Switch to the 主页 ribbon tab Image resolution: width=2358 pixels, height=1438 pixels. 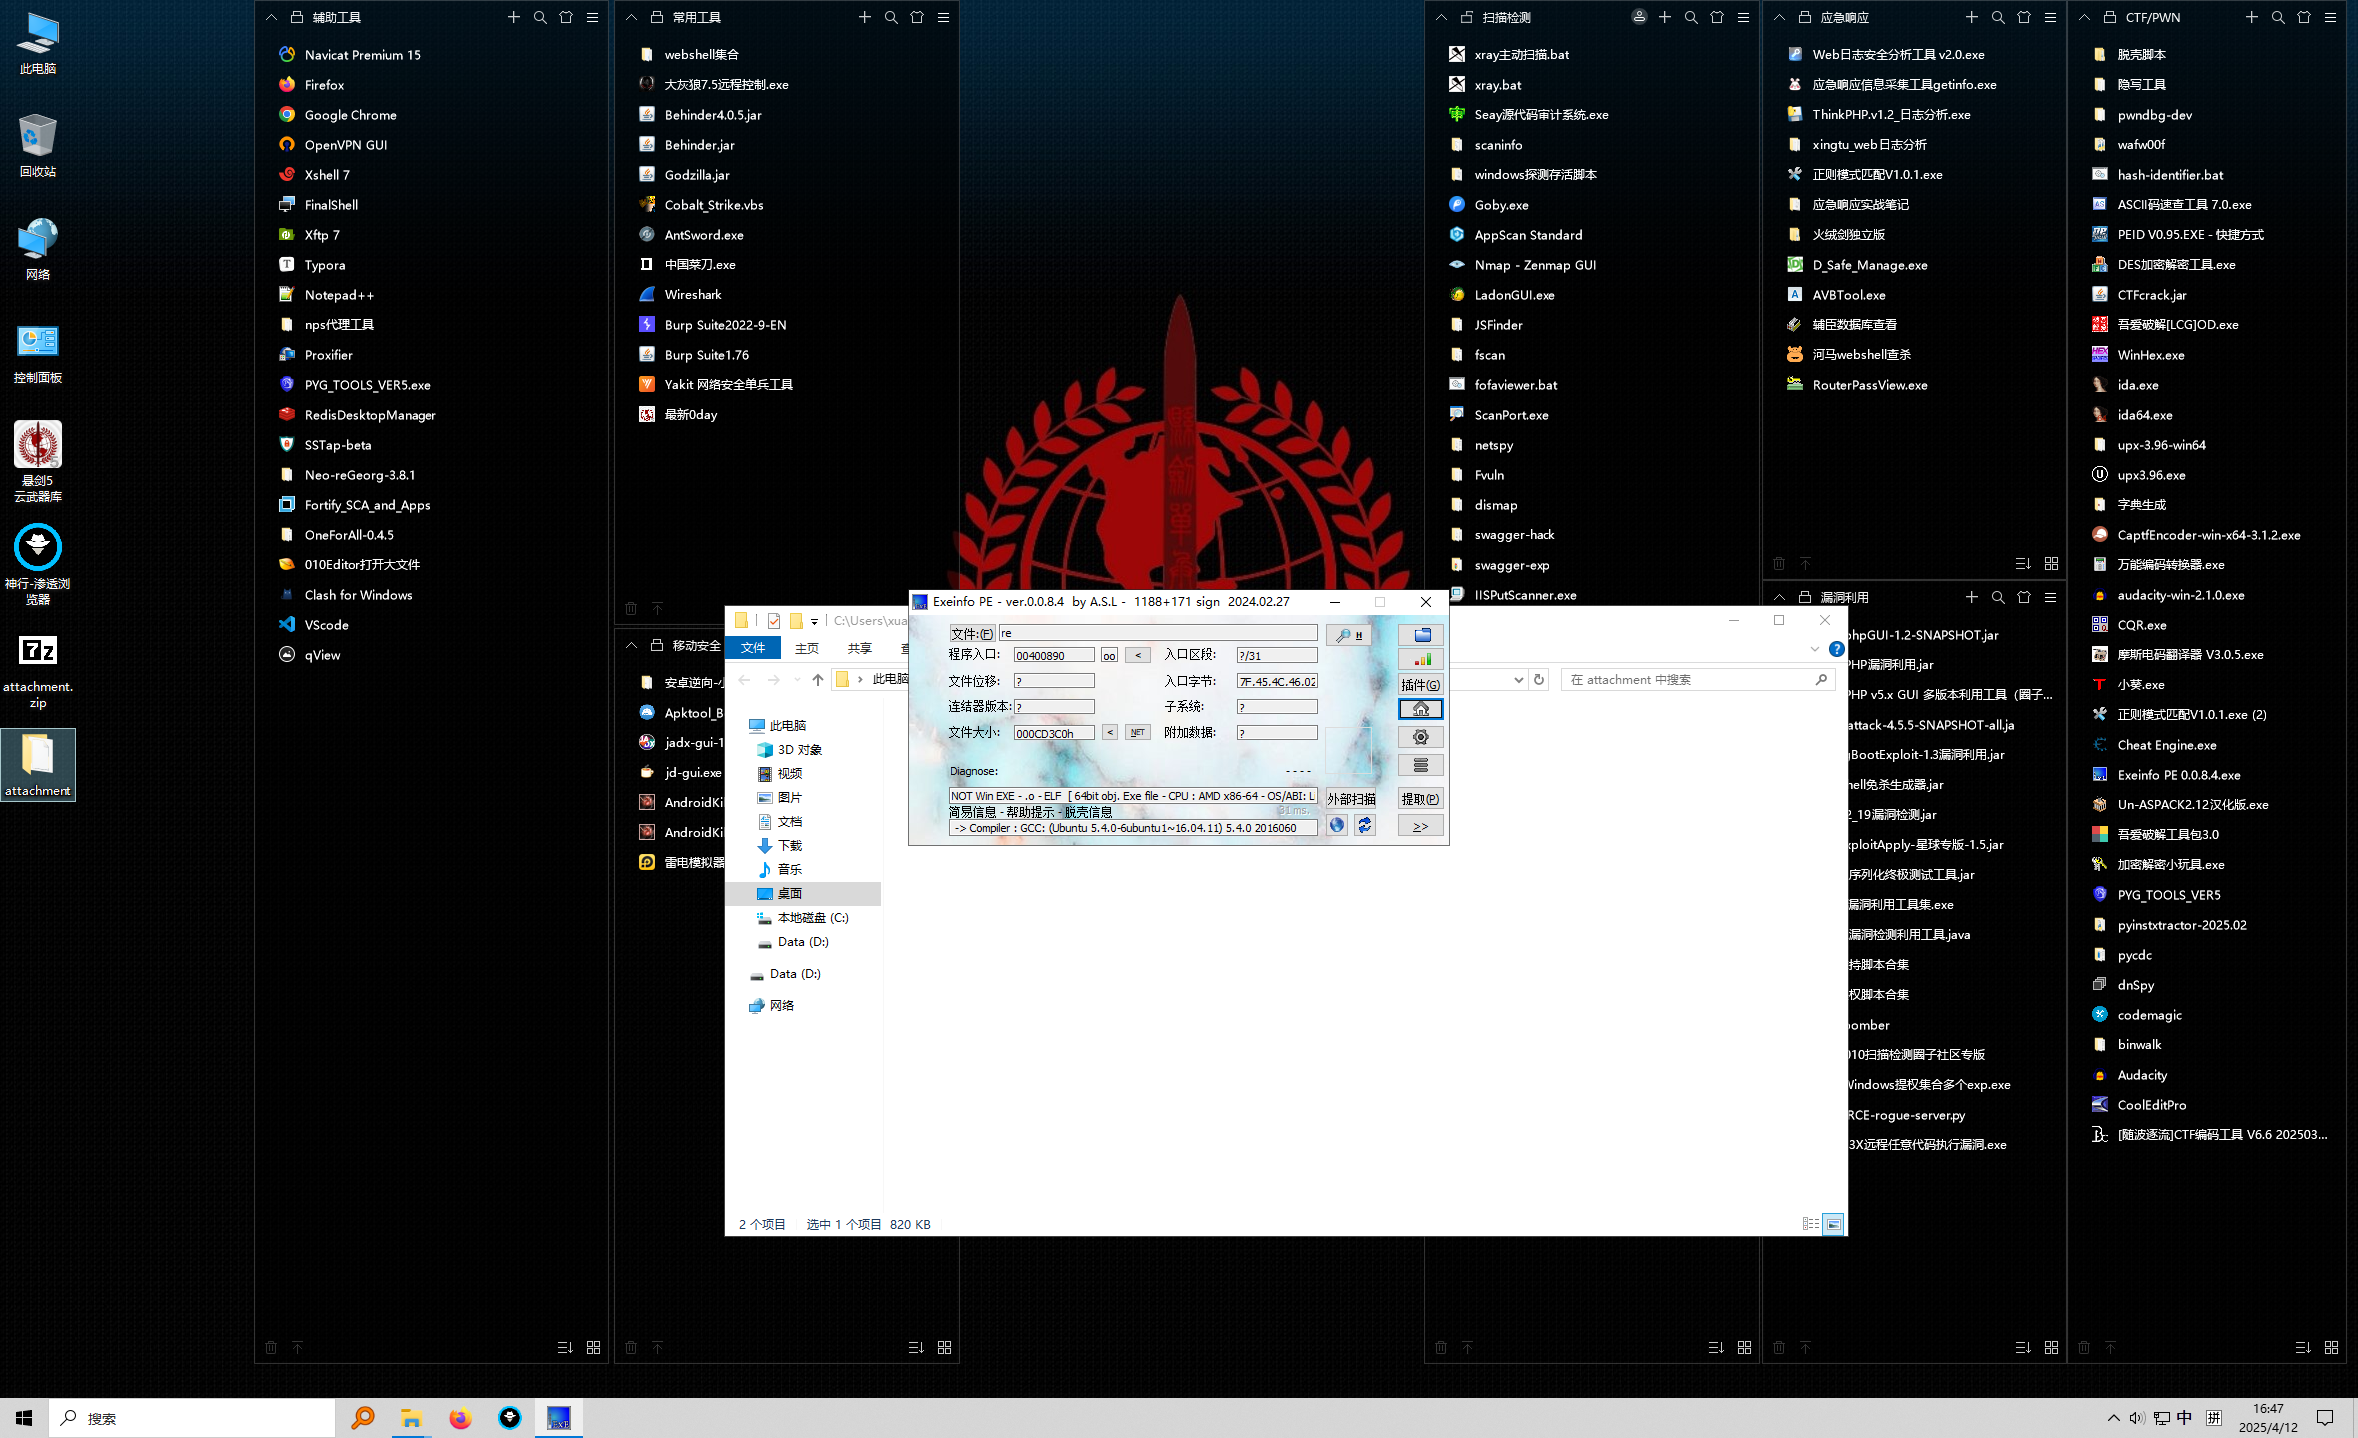[x=807, y=648]
